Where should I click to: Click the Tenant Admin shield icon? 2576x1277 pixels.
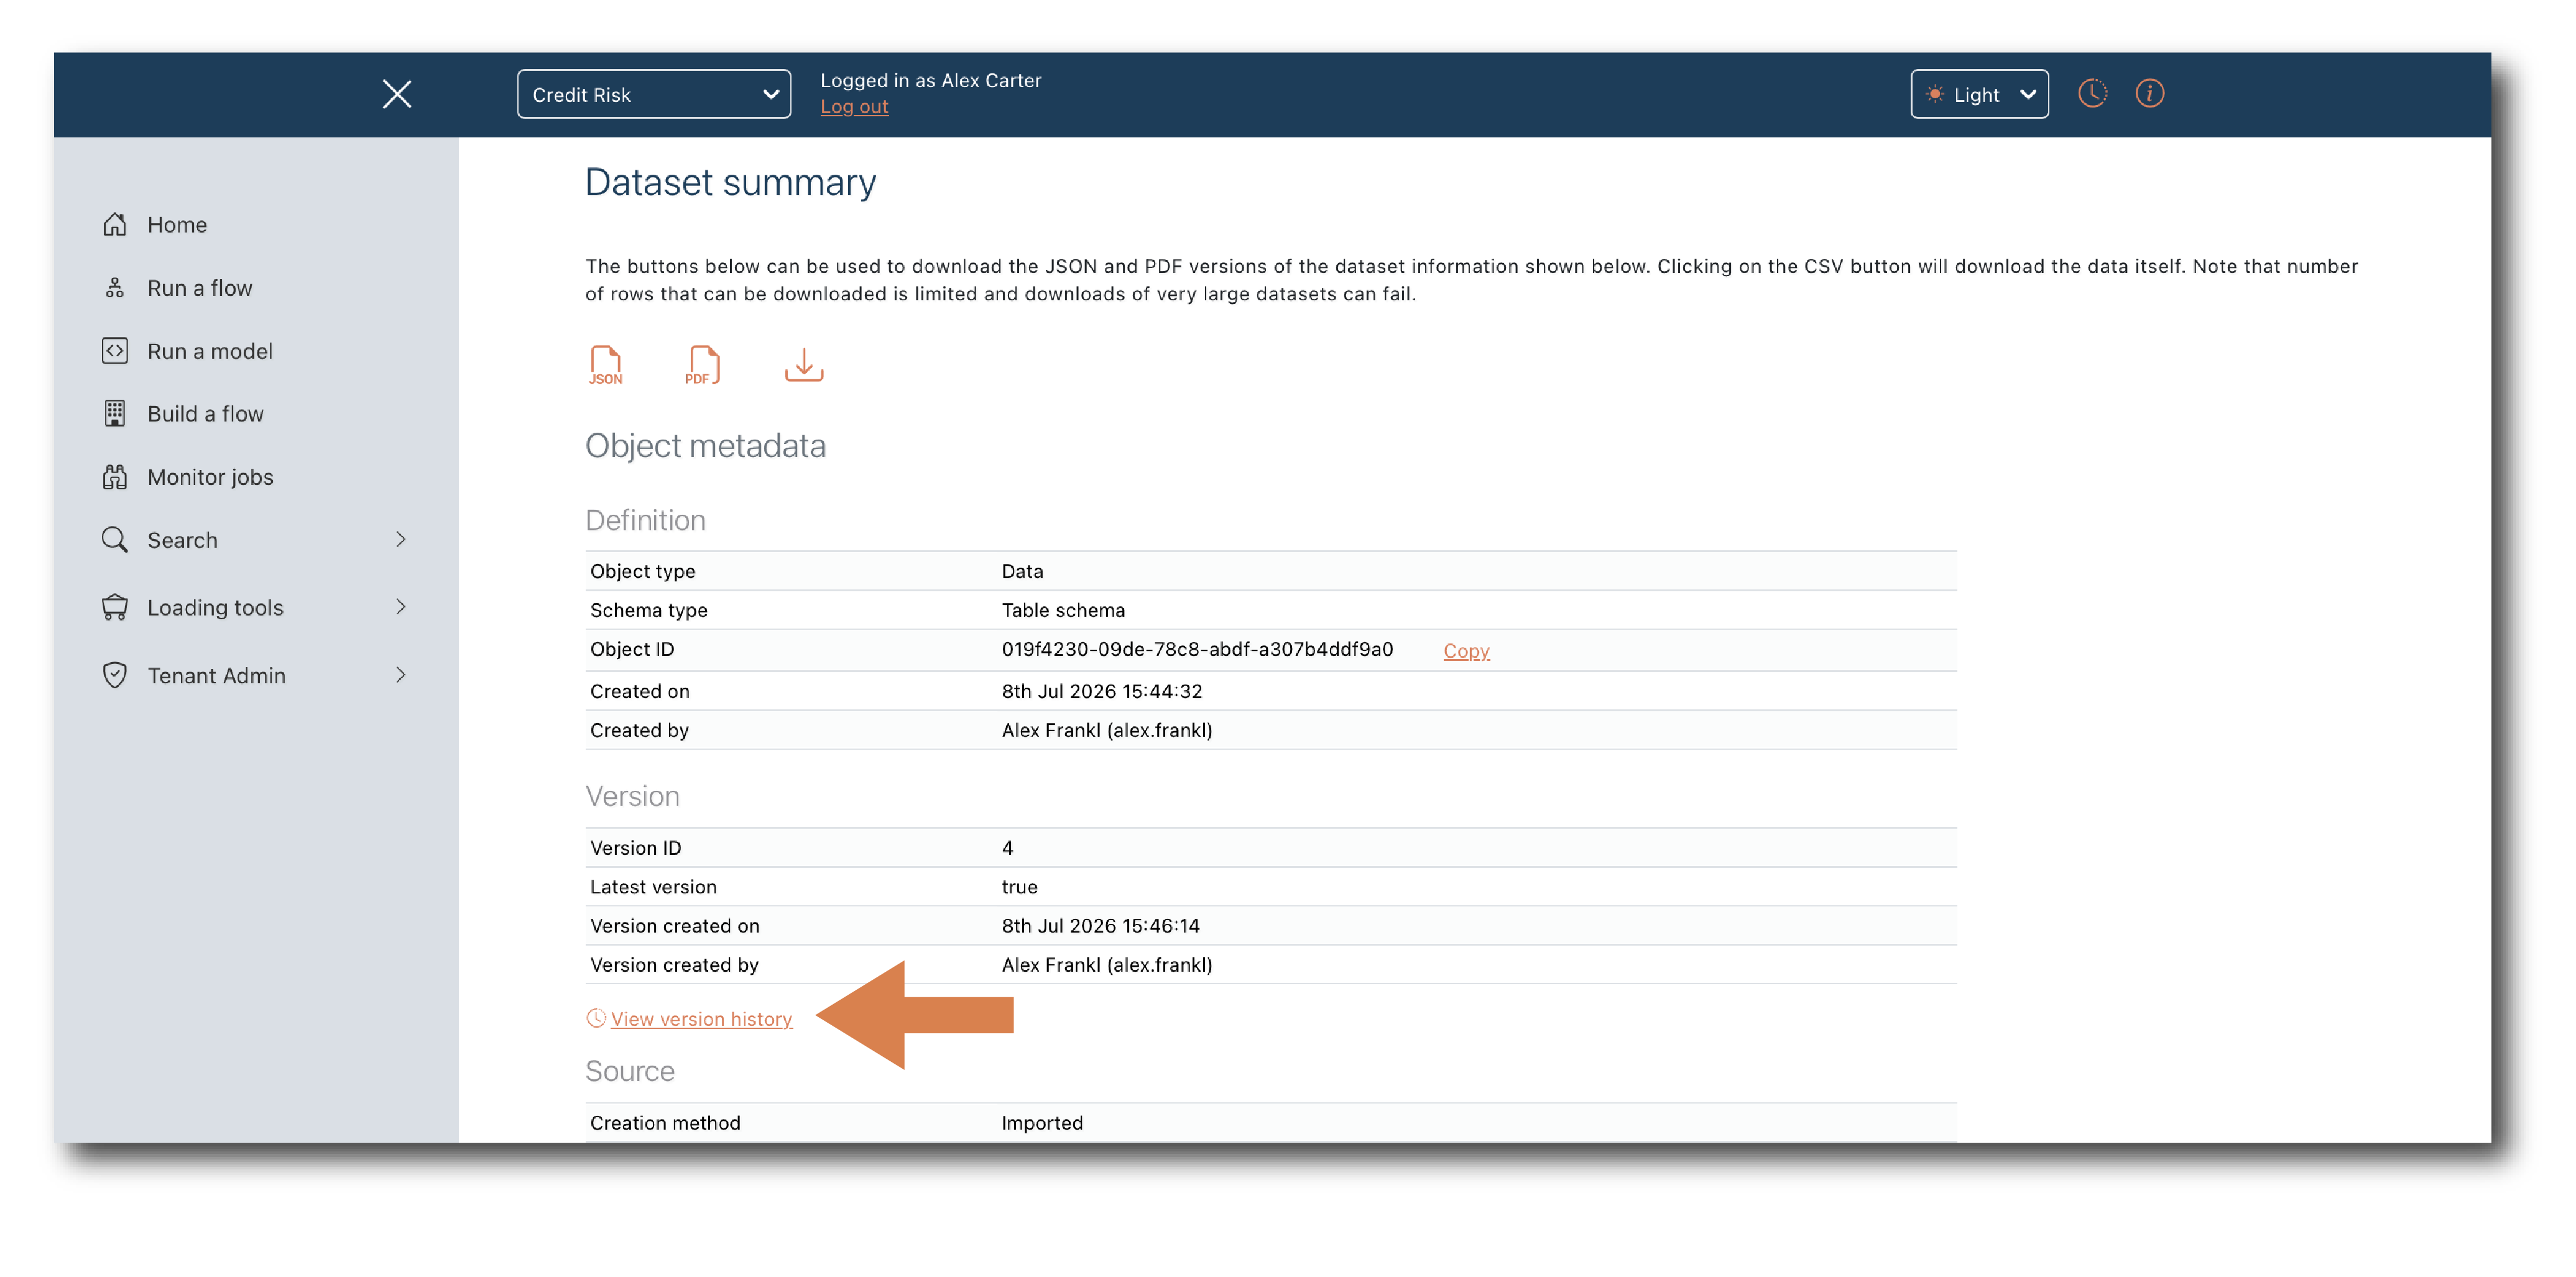pos(115,675)
